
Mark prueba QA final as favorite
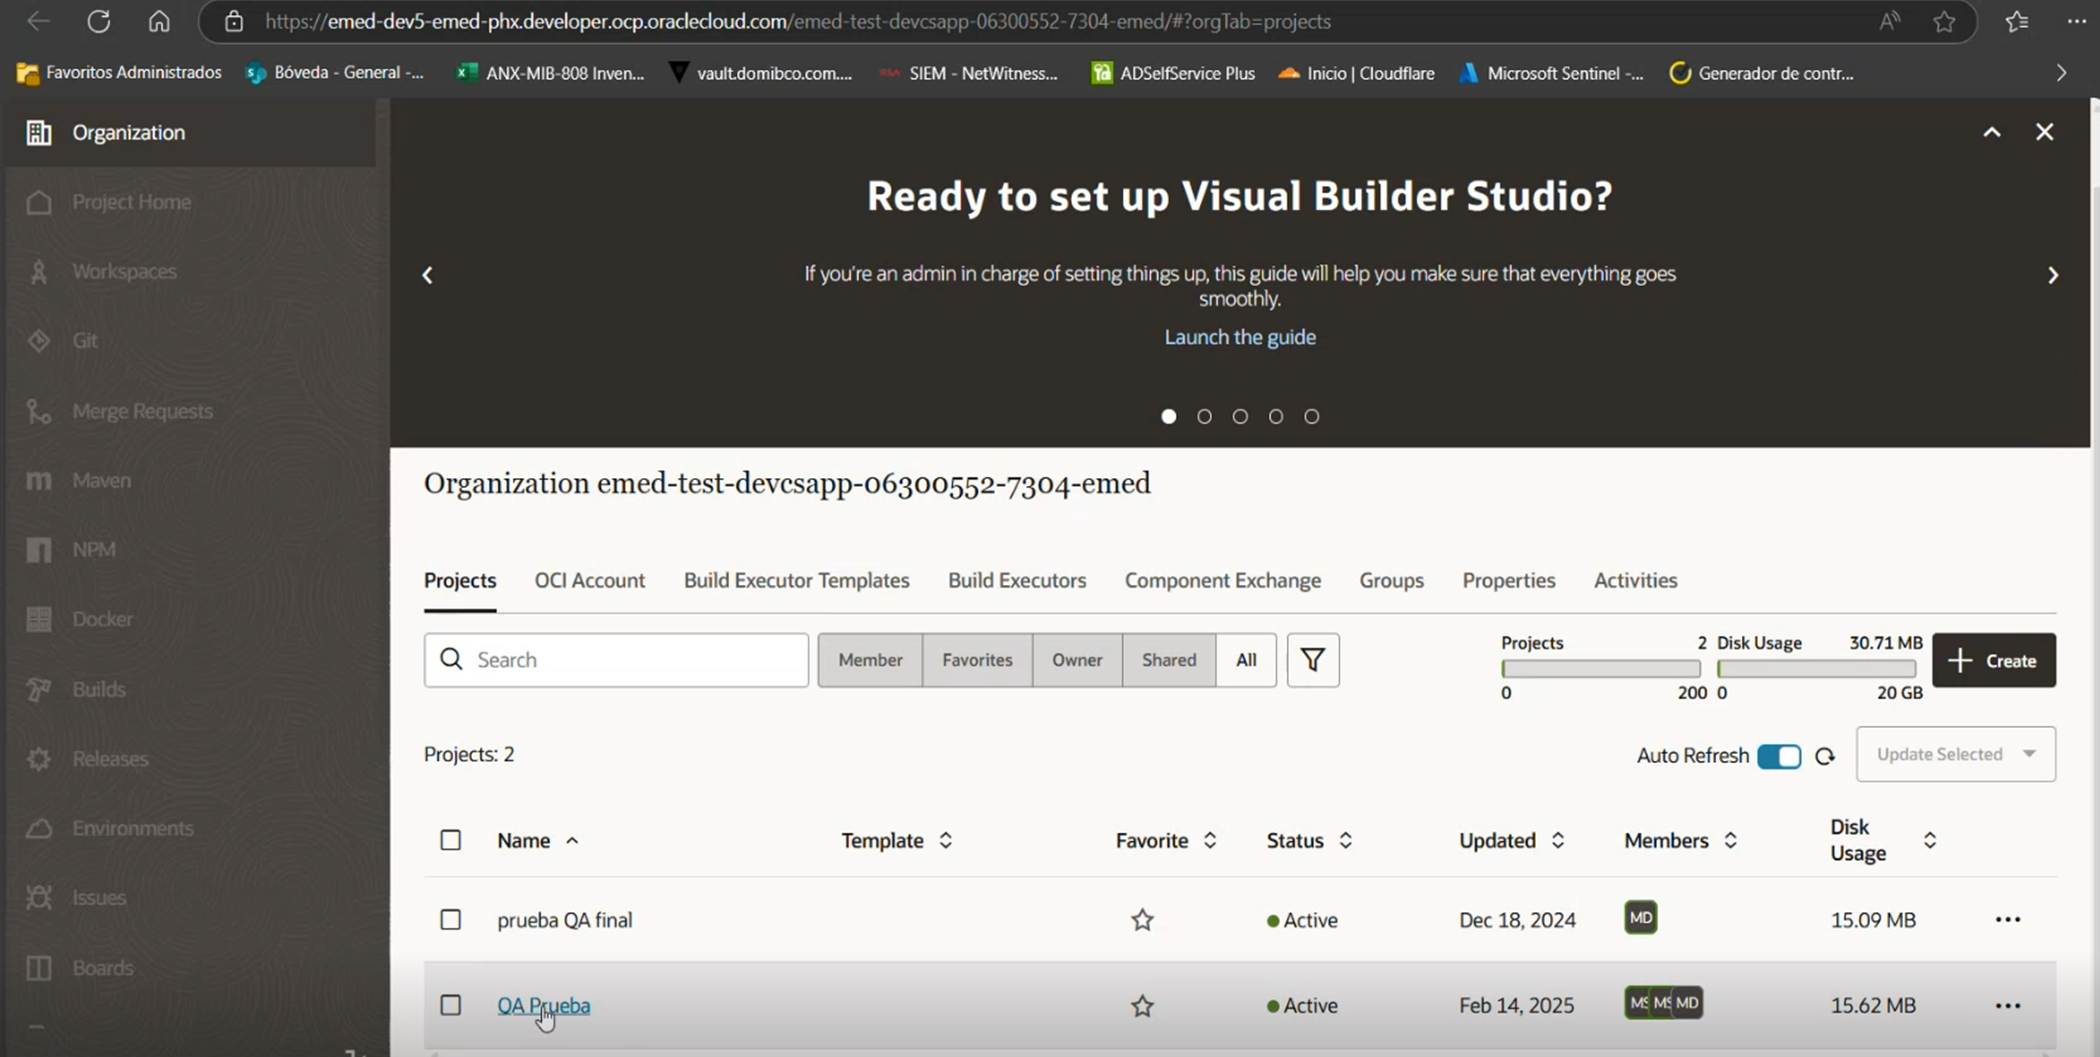pos(1142,920)
